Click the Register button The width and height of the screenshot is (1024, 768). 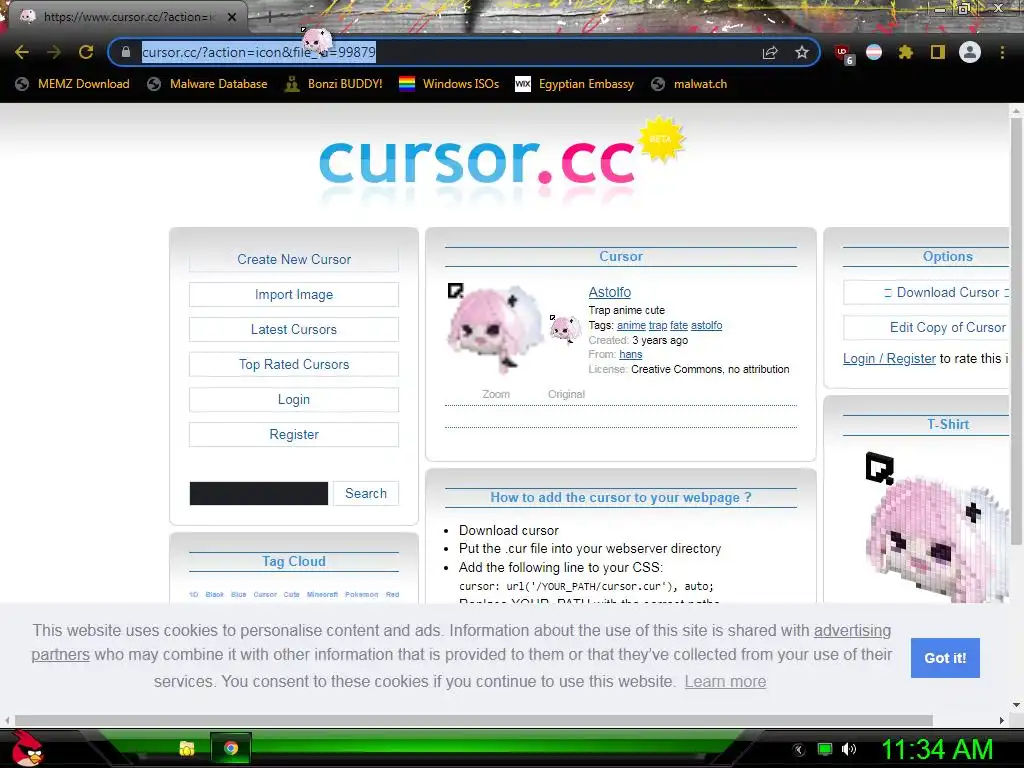tap(294, 434)
